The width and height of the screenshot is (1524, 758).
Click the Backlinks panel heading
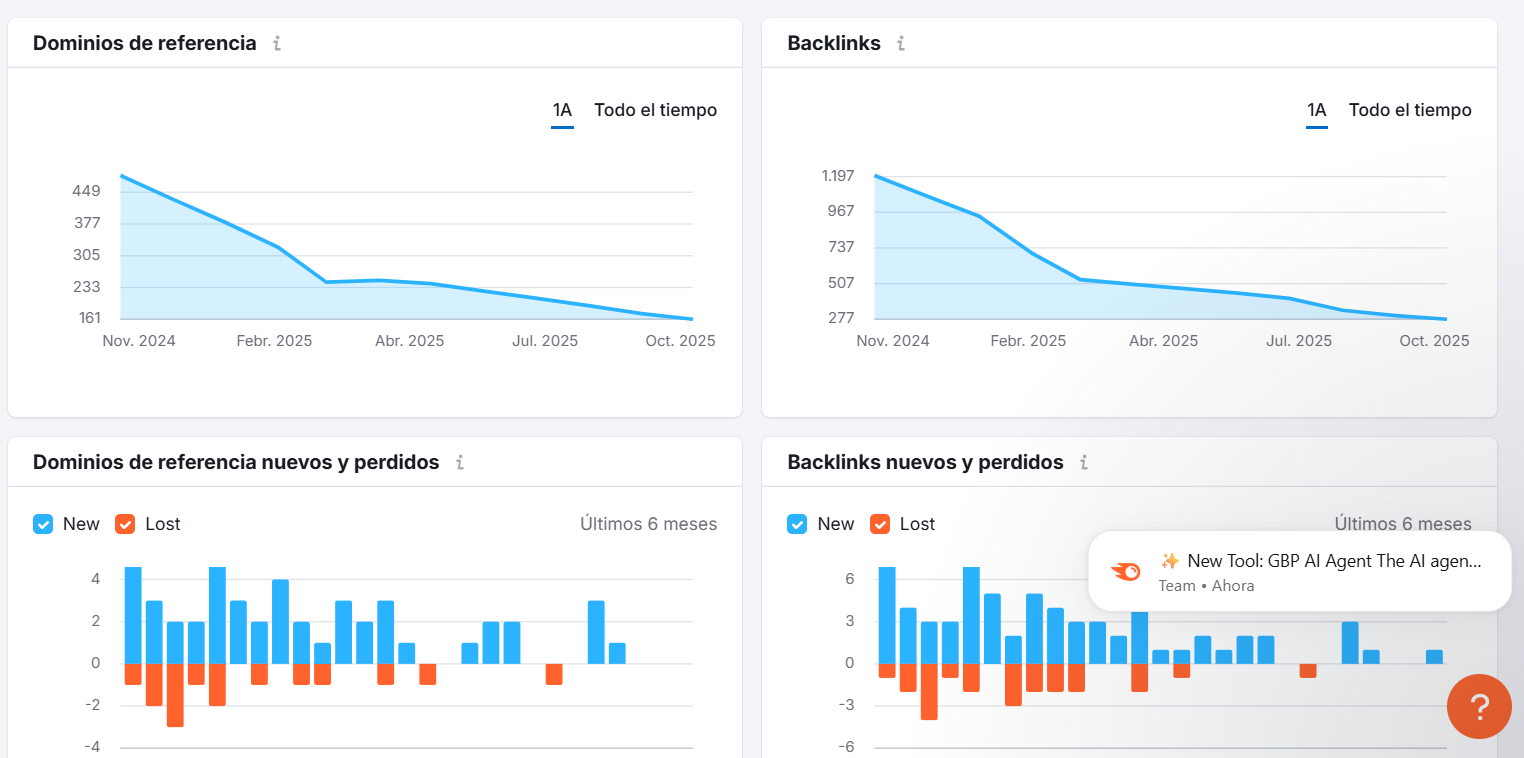[834, 44]
